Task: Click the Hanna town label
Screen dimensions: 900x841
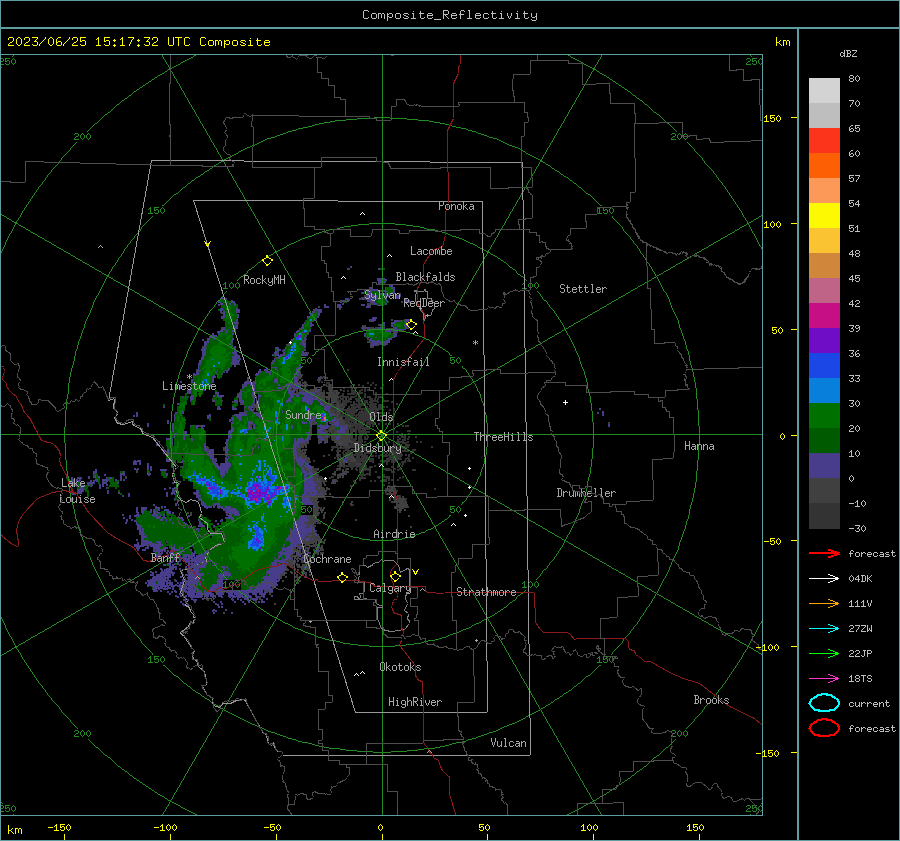Action: [699, 446]
